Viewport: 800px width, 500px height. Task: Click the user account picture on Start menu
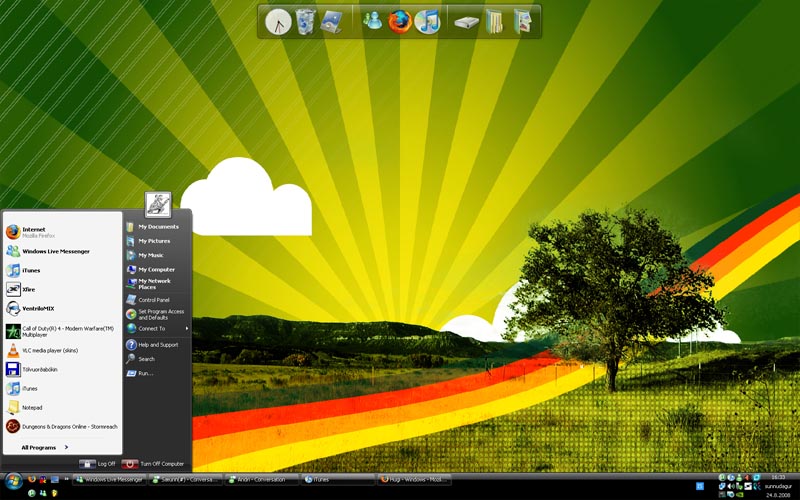pyautogui.click(x=158, y=205)
